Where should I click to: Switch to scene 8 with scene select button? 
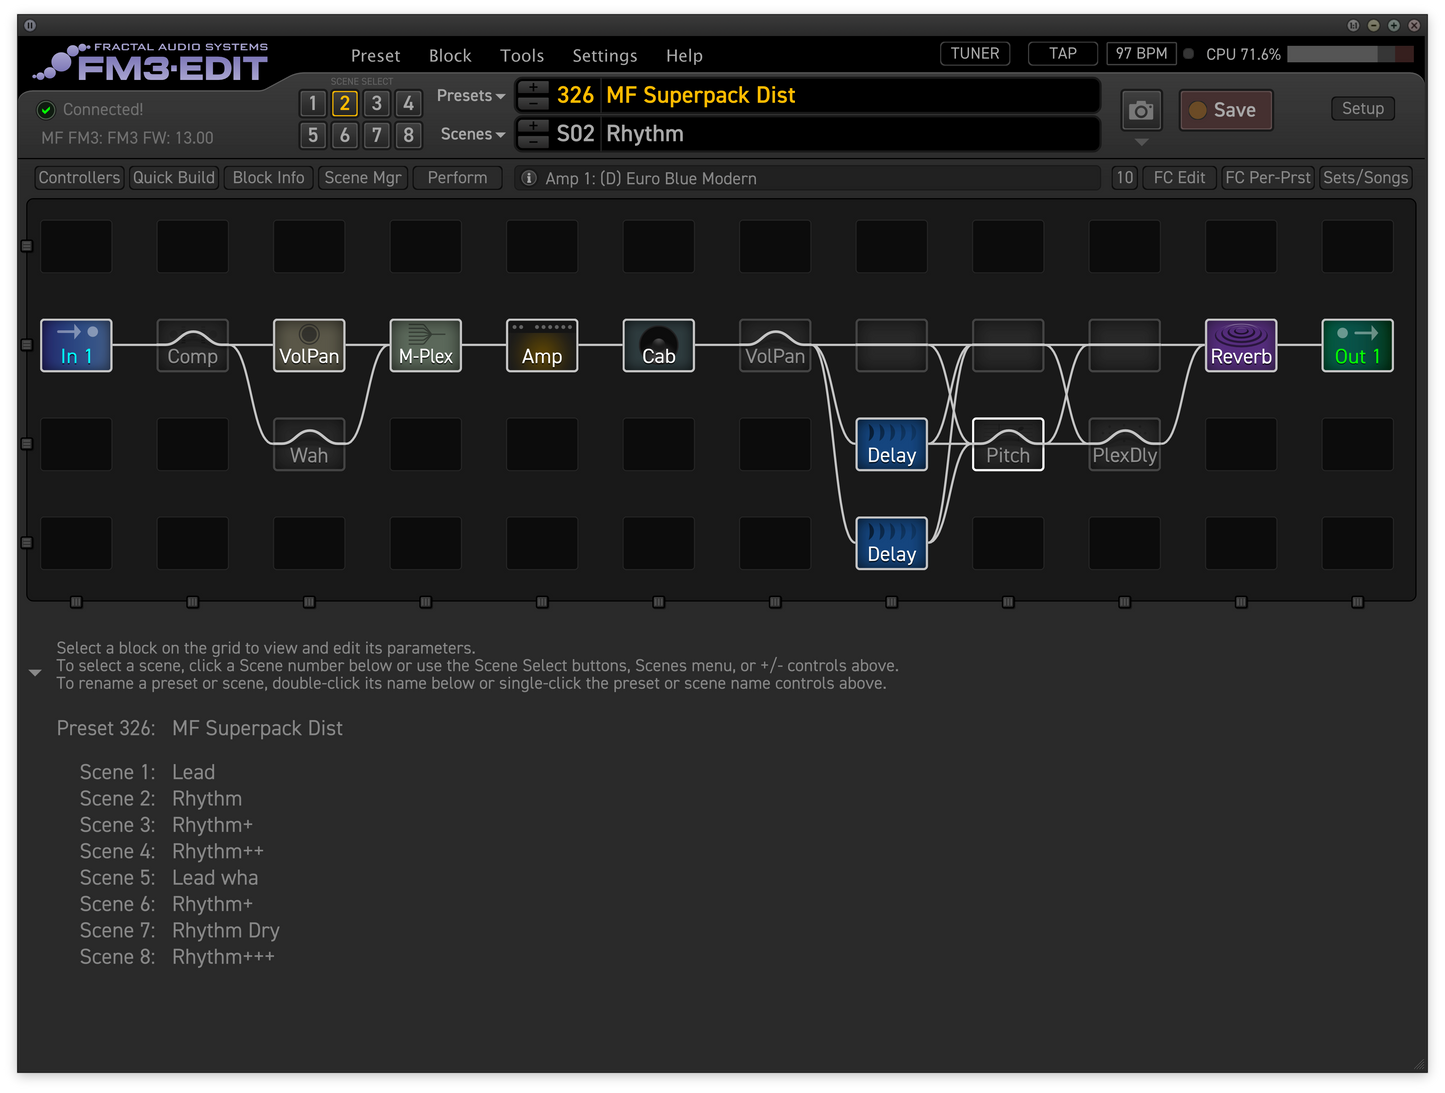[408, 135]
